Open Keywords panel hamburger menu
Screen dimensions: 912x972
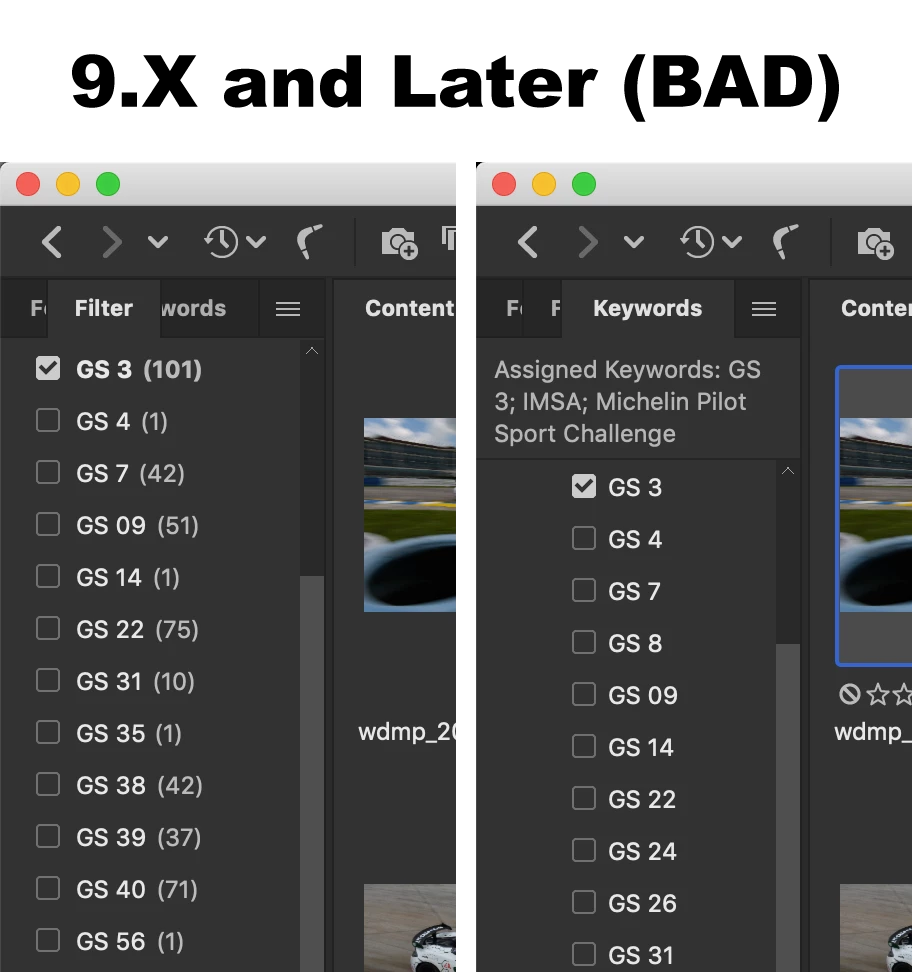[764, 309]
